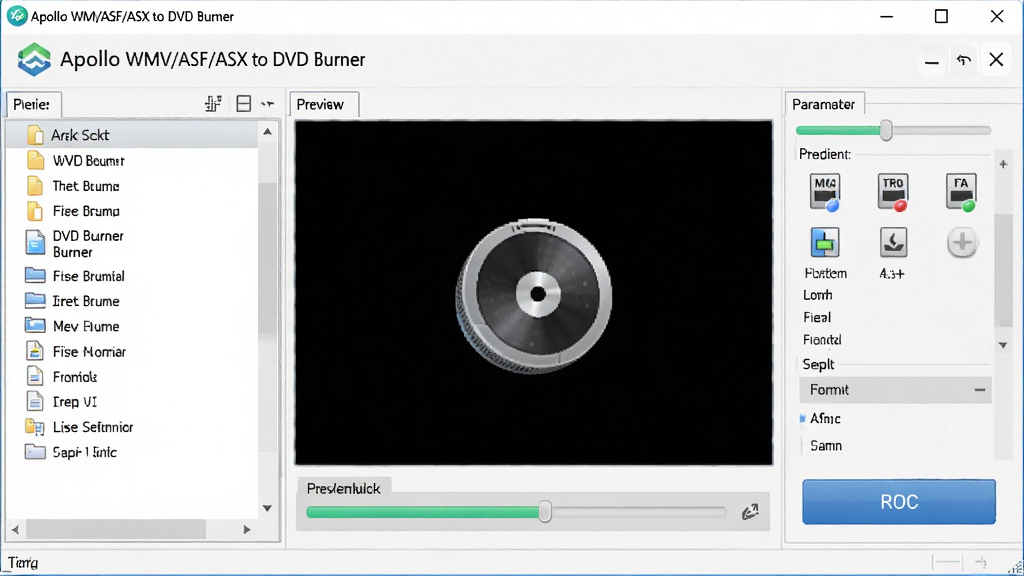Screen dimensions: 1024x576
Task: Click the app icon in the title bar
Action: coord(16,16)
